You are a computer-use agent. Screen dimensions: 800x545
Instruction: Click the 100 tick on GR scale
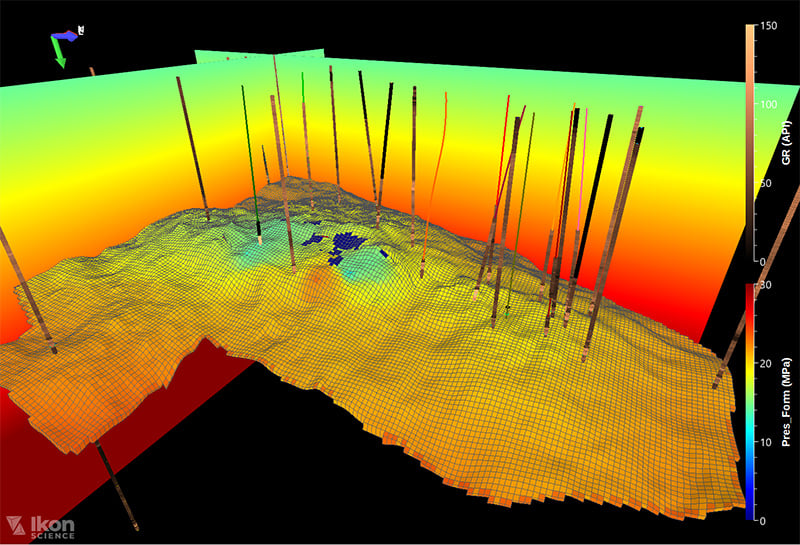(770, 105)
